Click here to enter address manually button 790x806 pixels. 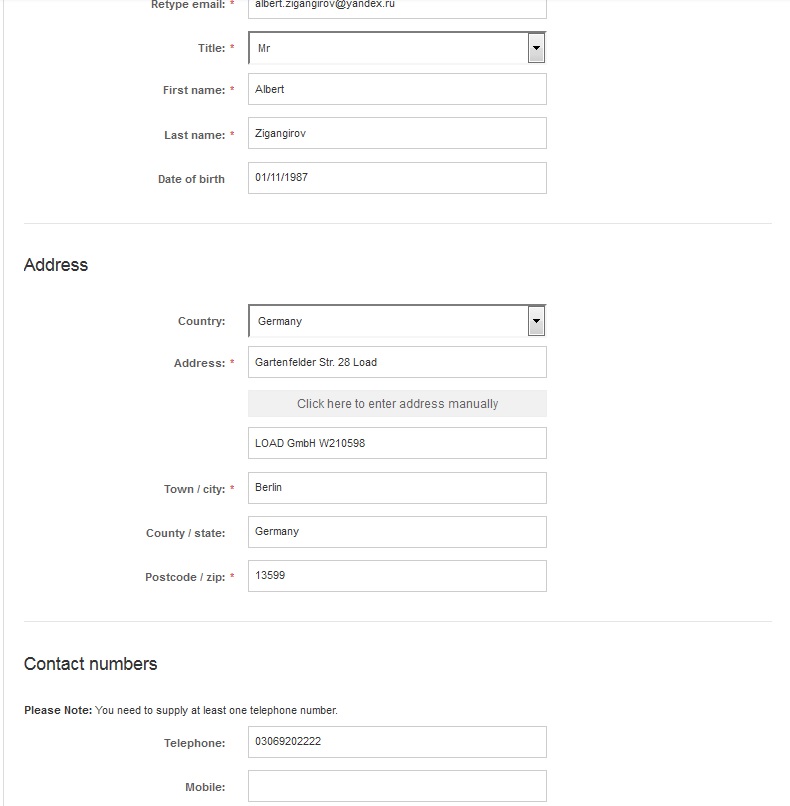[x=397, y=404]
